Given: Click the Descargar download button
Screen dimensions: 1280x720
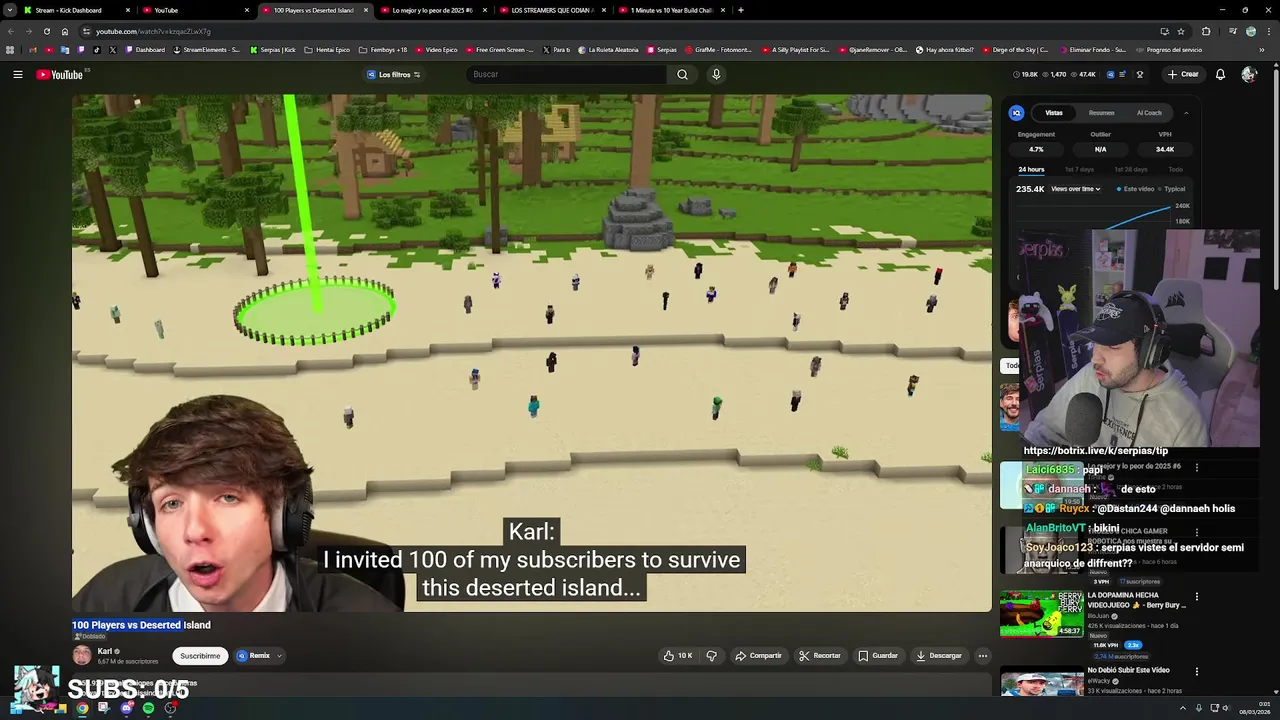Looking at the screenshot, I should (938, 656).
